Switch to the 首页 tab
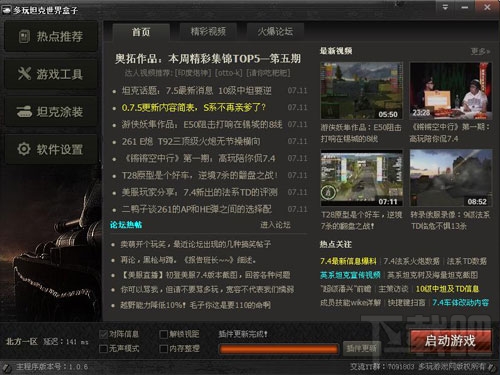The height and width of the screenshot is (375, 500). [141, 32]
